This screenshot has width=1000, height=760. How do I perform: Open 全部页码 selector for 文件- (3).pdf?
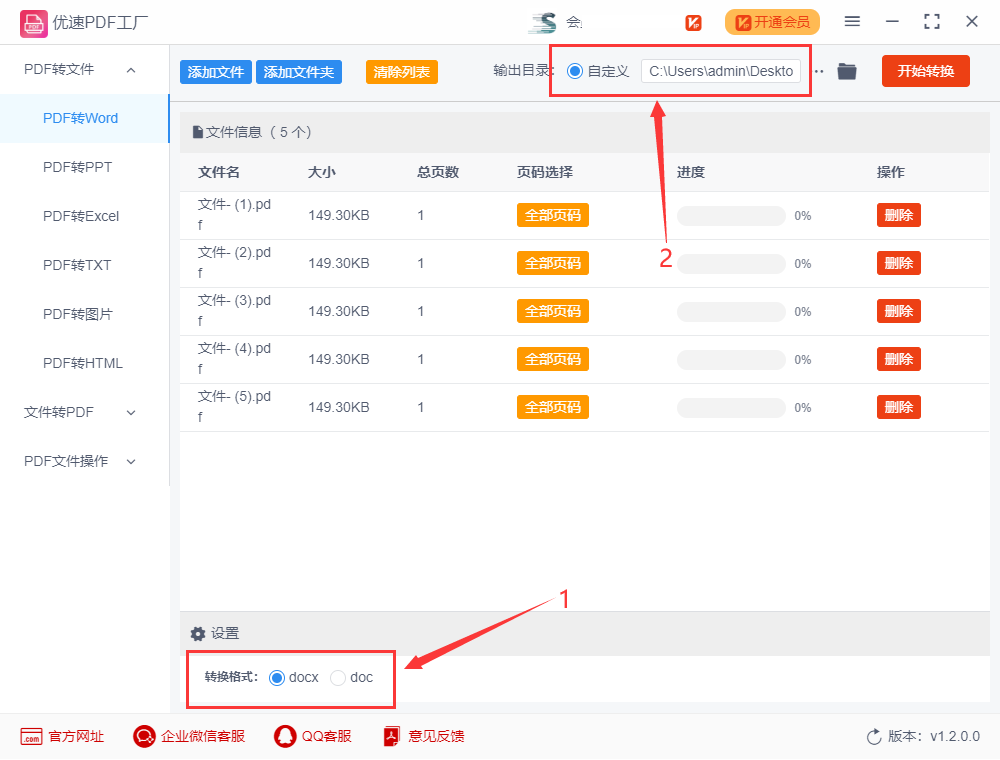[x=553, y=311]
